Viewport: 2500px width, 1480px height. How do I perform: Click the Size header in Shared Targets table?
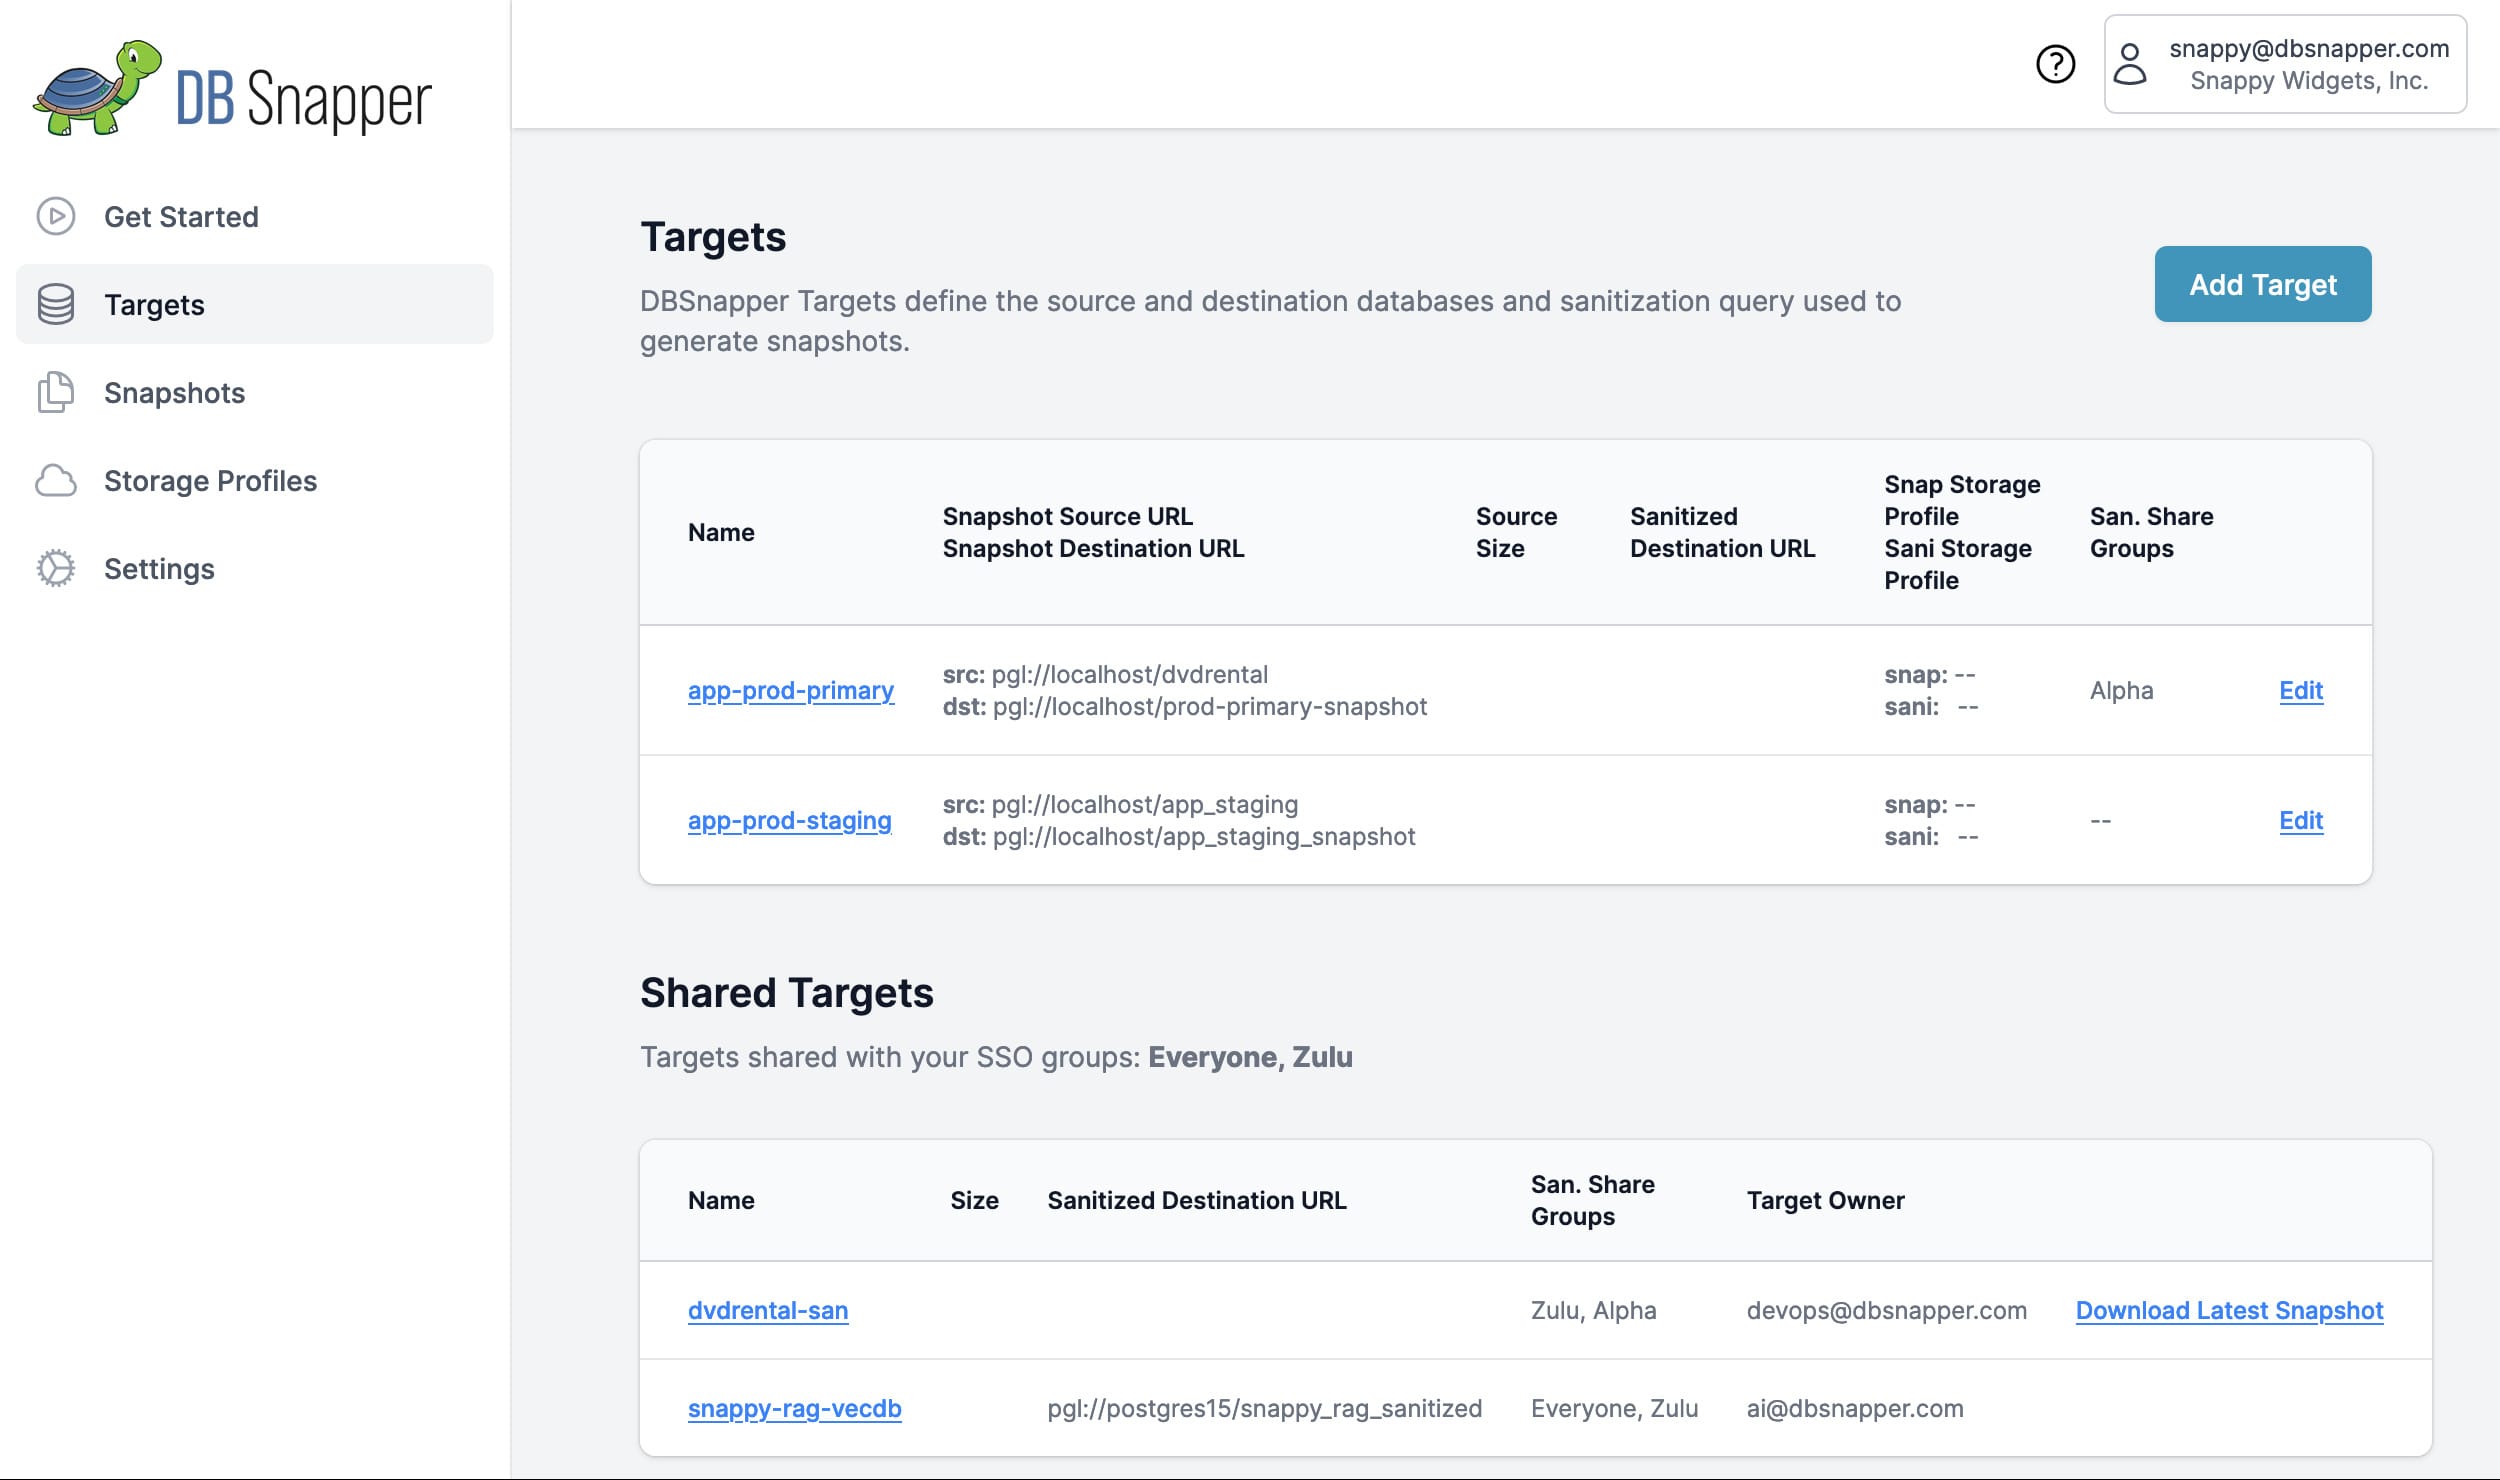point(974,1200)
